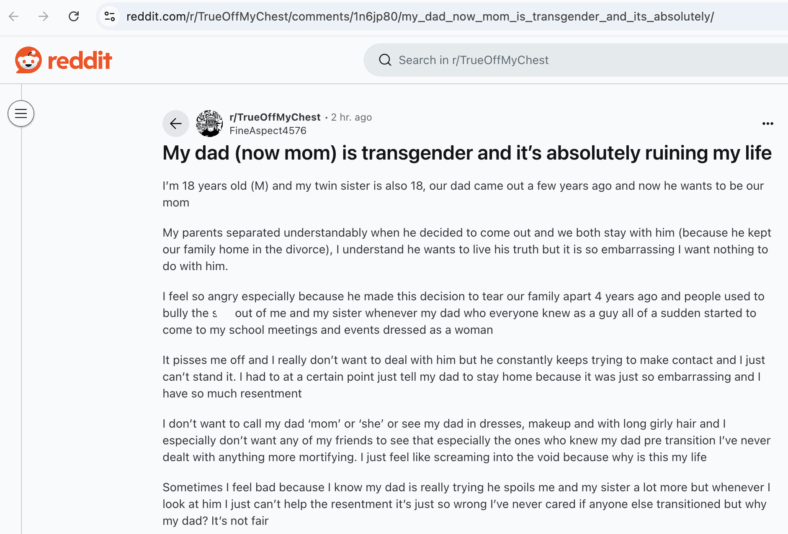This screenshot has width=788, height=534.
Task: Reload the page with refresh icon
Action: 74,17
